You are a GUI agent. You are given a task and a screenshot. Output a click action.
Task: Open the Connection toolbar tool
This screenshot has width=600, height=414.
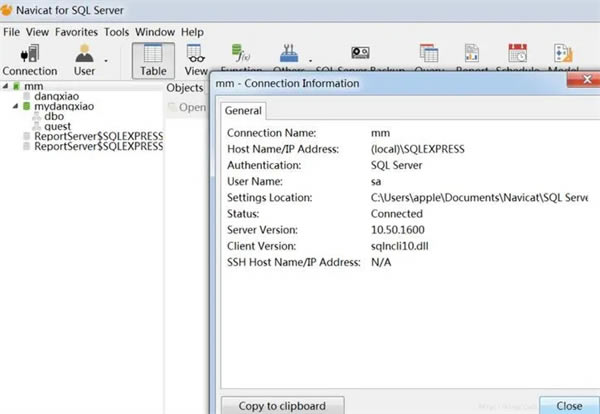pyautogui.click(x=30, y=60)
